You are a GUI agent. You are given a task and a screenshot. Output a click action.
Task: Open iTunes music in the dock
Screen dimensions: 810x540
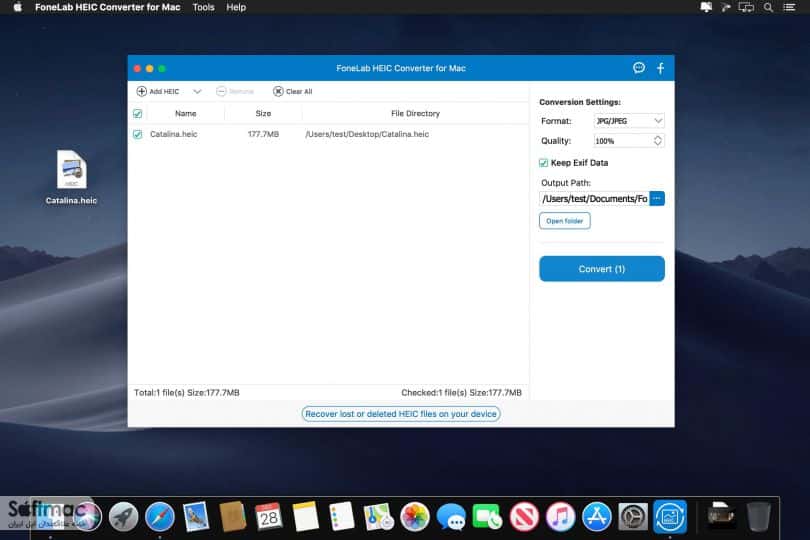[x=560, y=517]
